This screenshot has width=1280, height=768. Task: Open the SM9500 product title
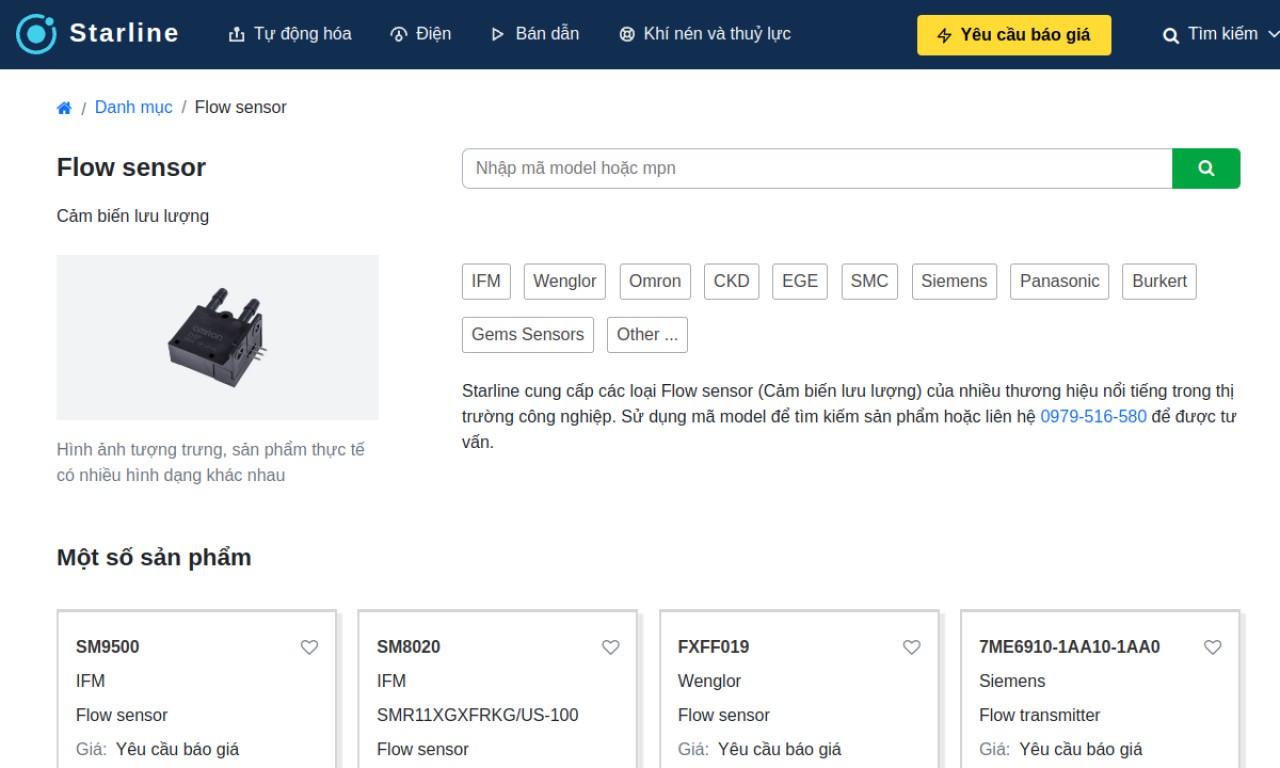[107, 647]
